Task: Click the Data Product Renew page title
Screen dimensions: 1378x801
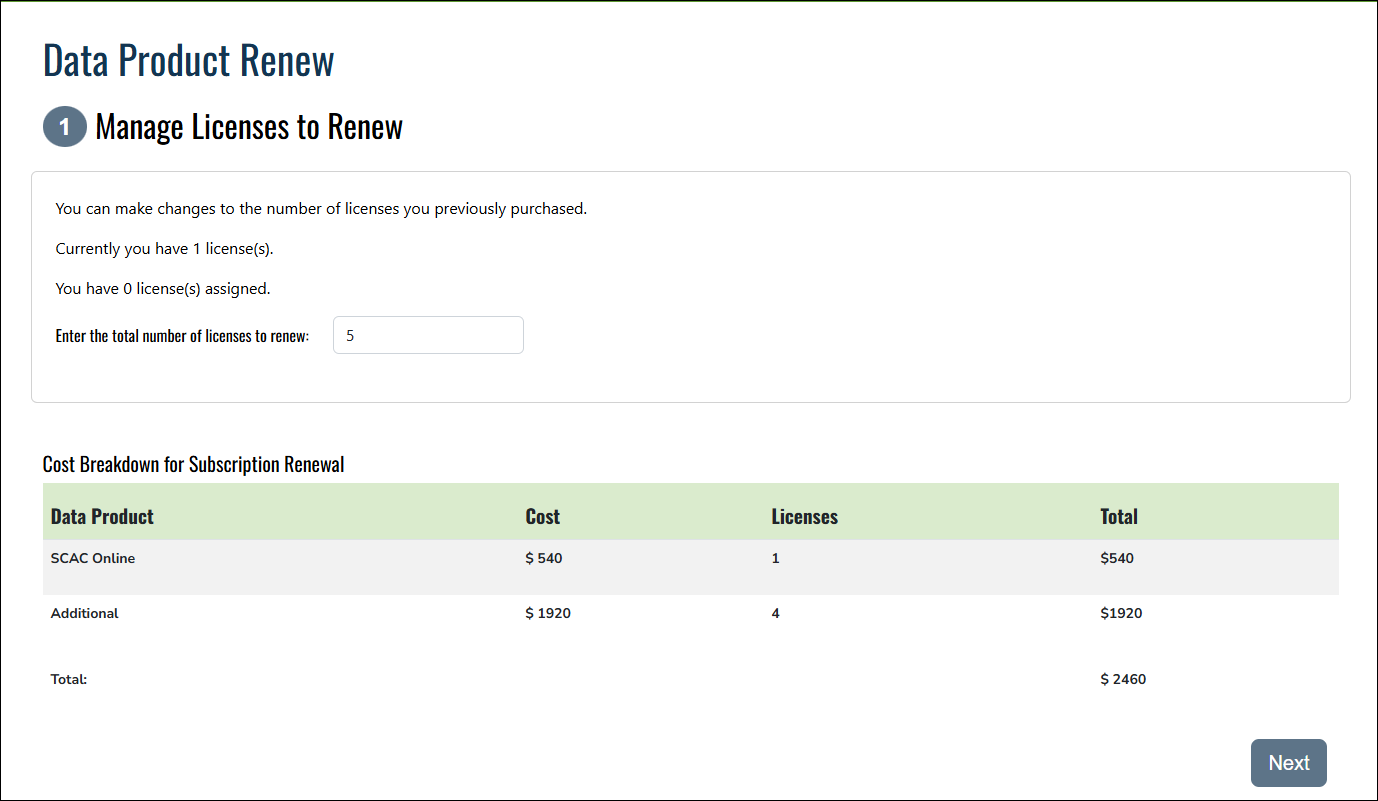Action: pyautogui.click(x=188, y=61)
